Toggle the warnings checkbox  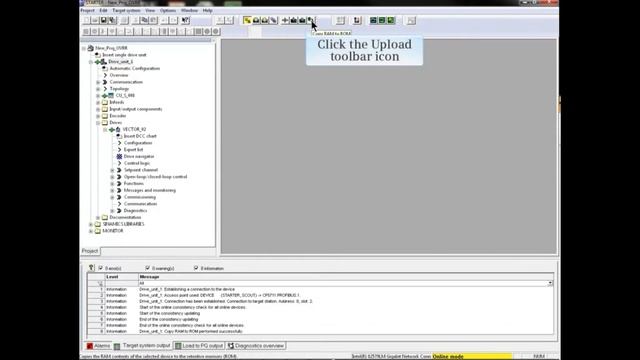147,268
